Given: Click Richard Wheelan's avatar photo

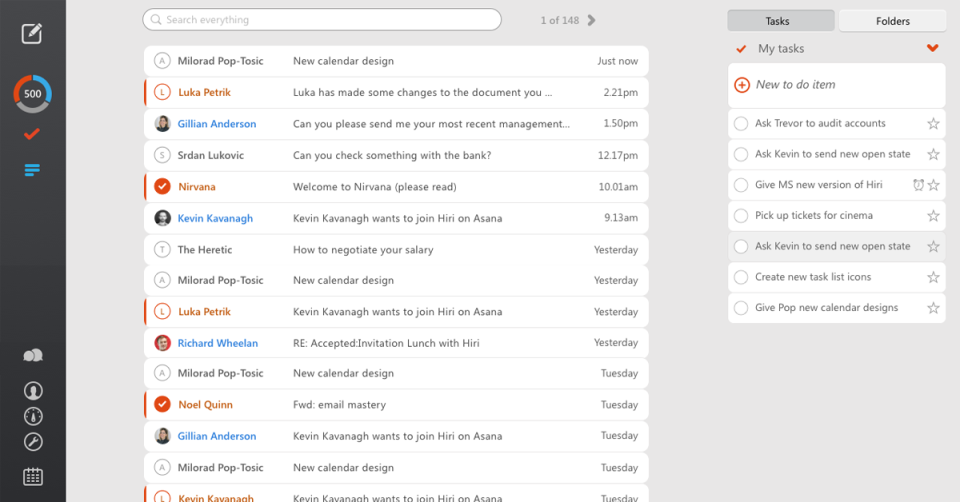Looking at the screenshot, I should (x=162, y=343).
